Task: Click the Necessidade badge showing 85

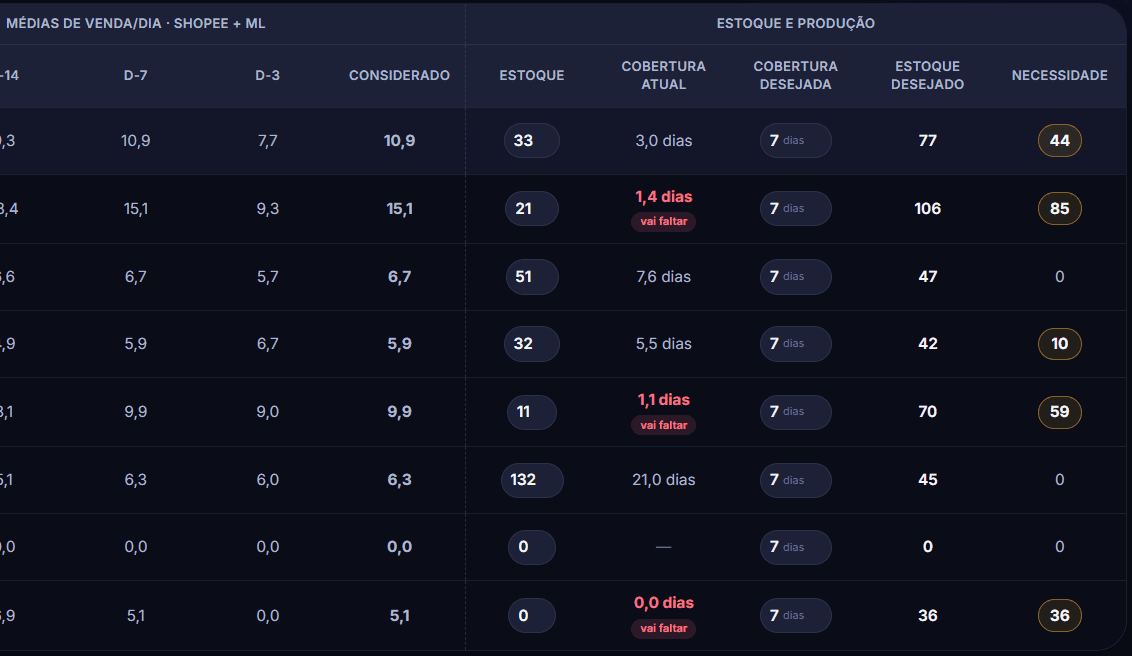Action: pos(1059,209)
